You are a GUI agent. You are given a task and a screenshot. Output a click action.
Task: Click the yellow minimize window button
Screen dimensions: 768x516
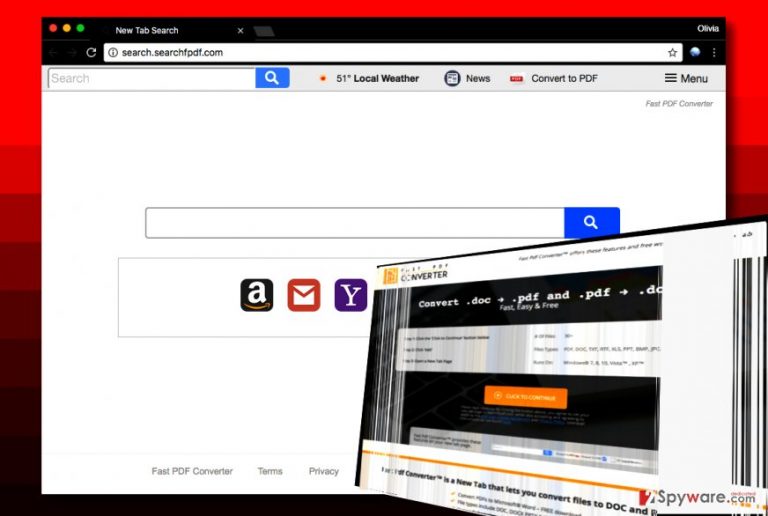[x=67, y=28]
